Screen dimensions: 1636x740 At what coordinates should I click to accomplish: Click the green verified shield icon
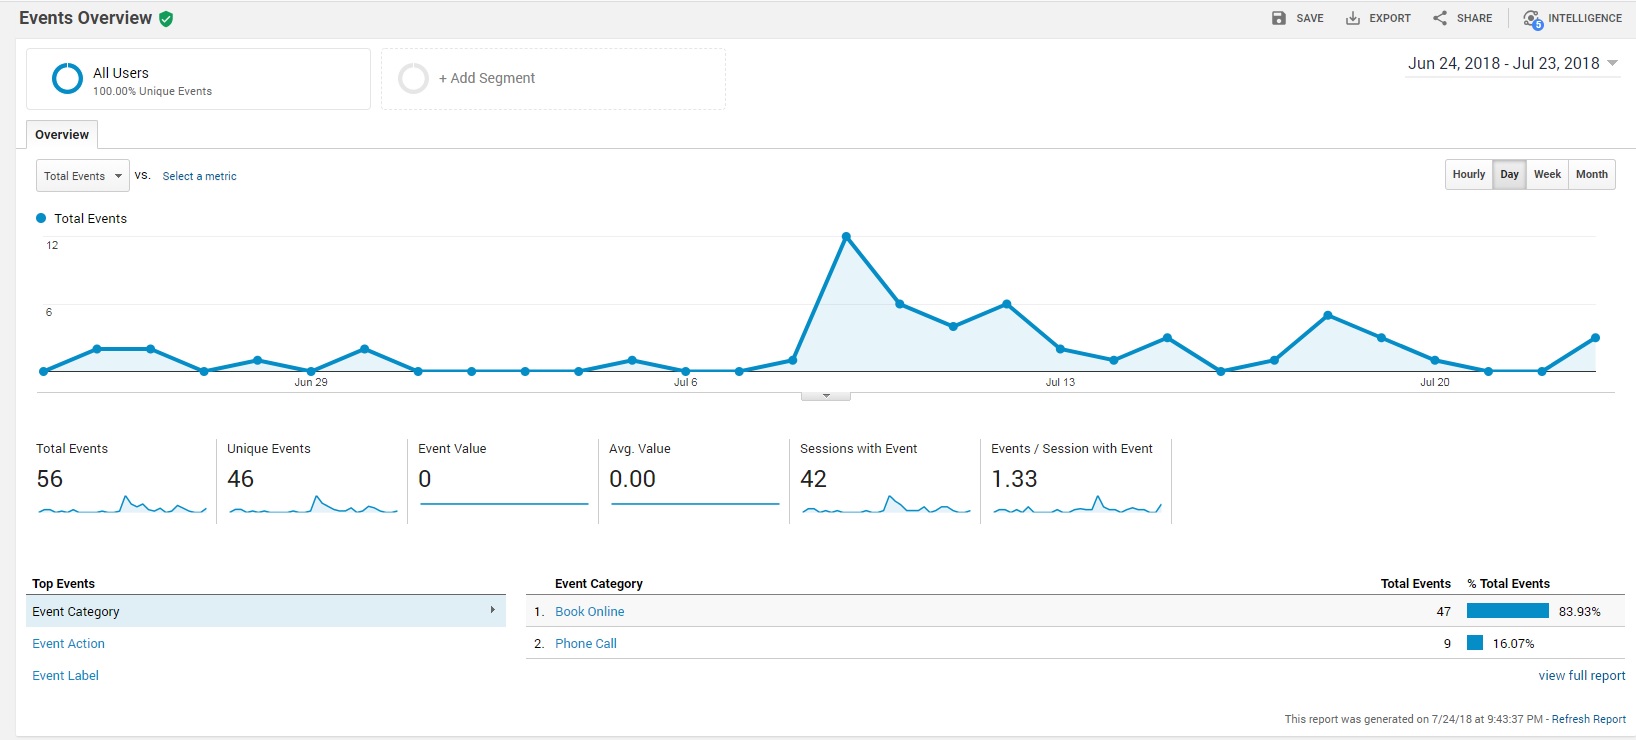click(x=166, y=19)
